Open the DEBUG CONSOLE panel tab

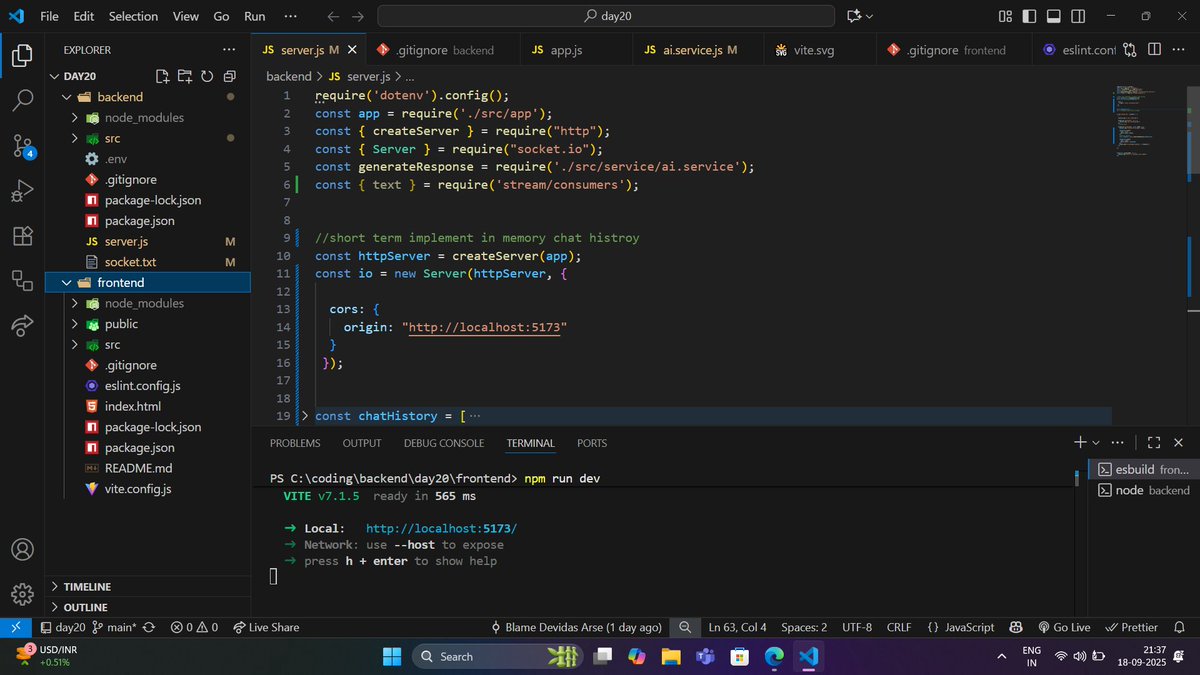click(x=444, y=443)
